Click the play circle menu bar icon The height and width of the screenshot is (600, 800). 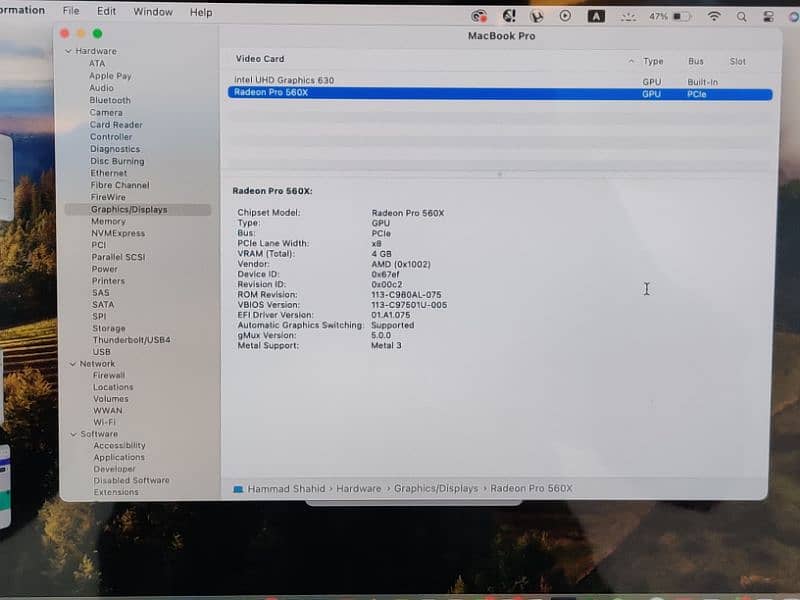click(x=566, y=16)
